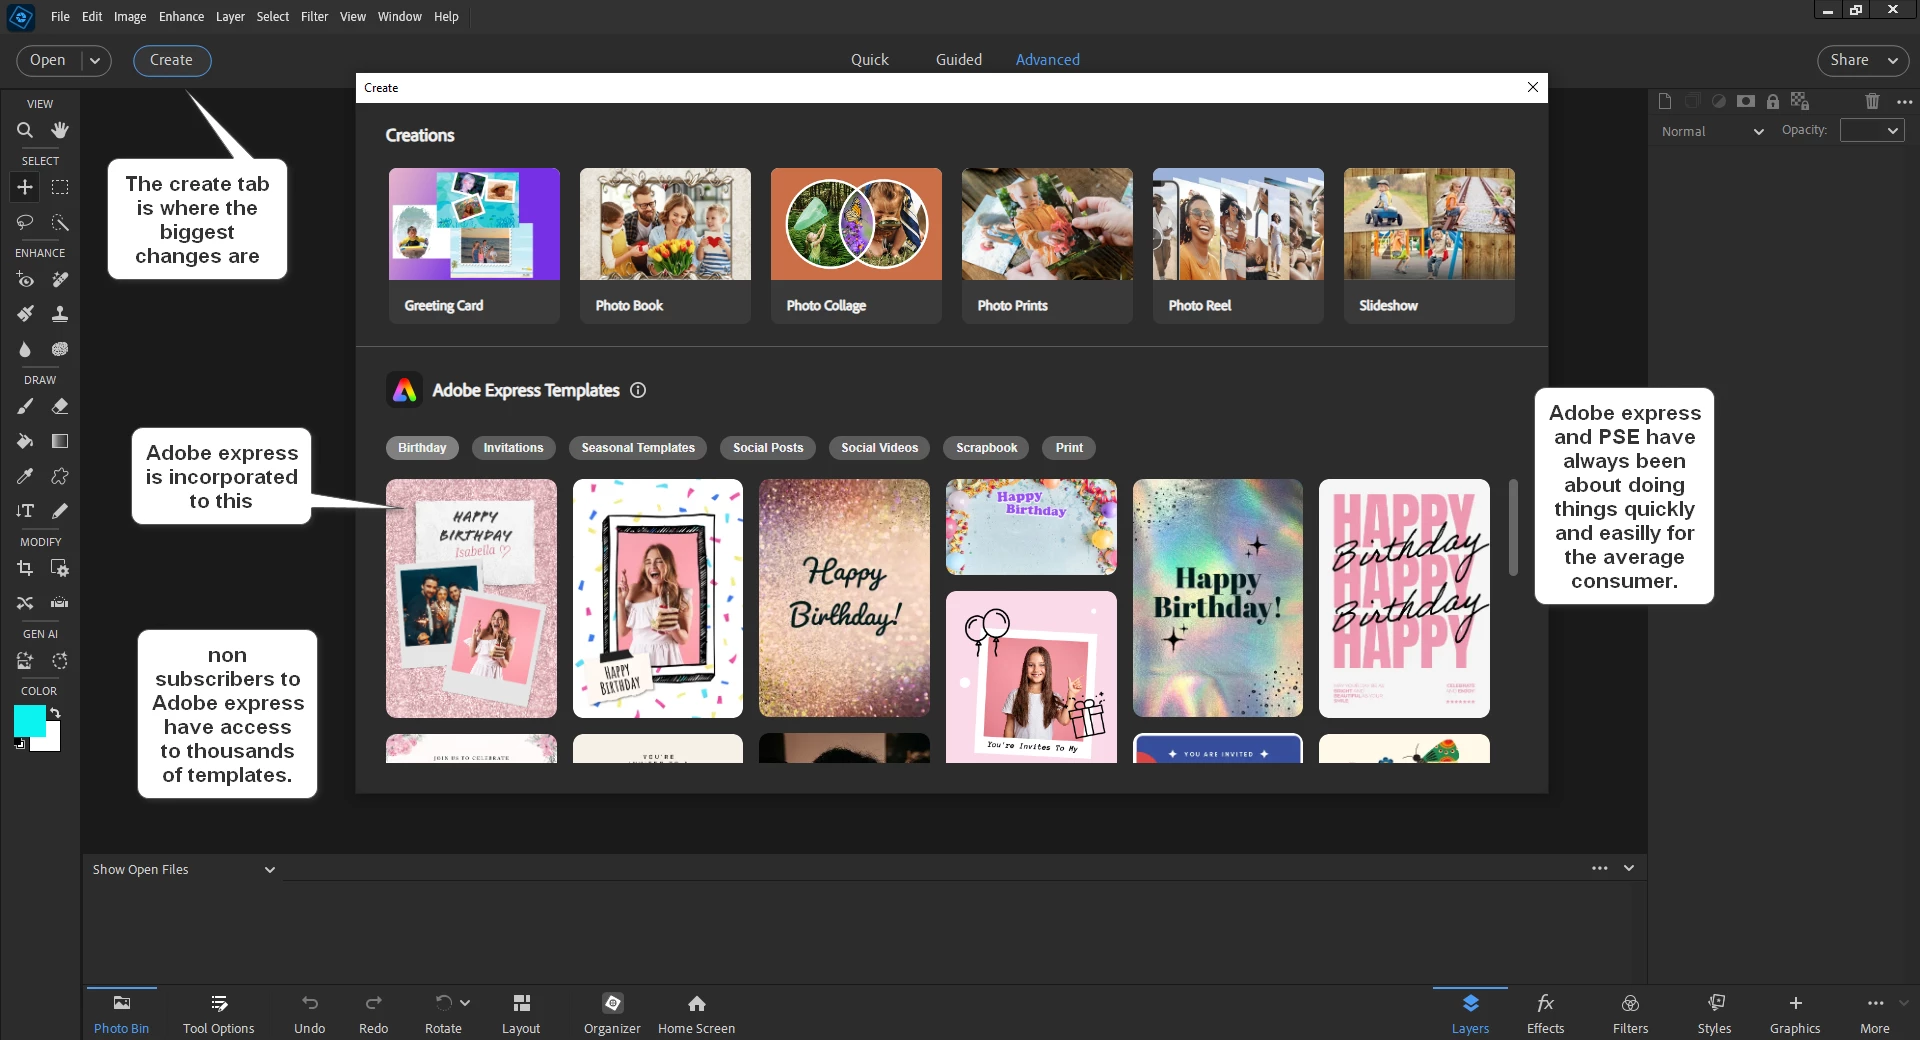This screenshot has height=1040, width=1920.
Task: Select the Eraser tool
Action: point(60,407)
